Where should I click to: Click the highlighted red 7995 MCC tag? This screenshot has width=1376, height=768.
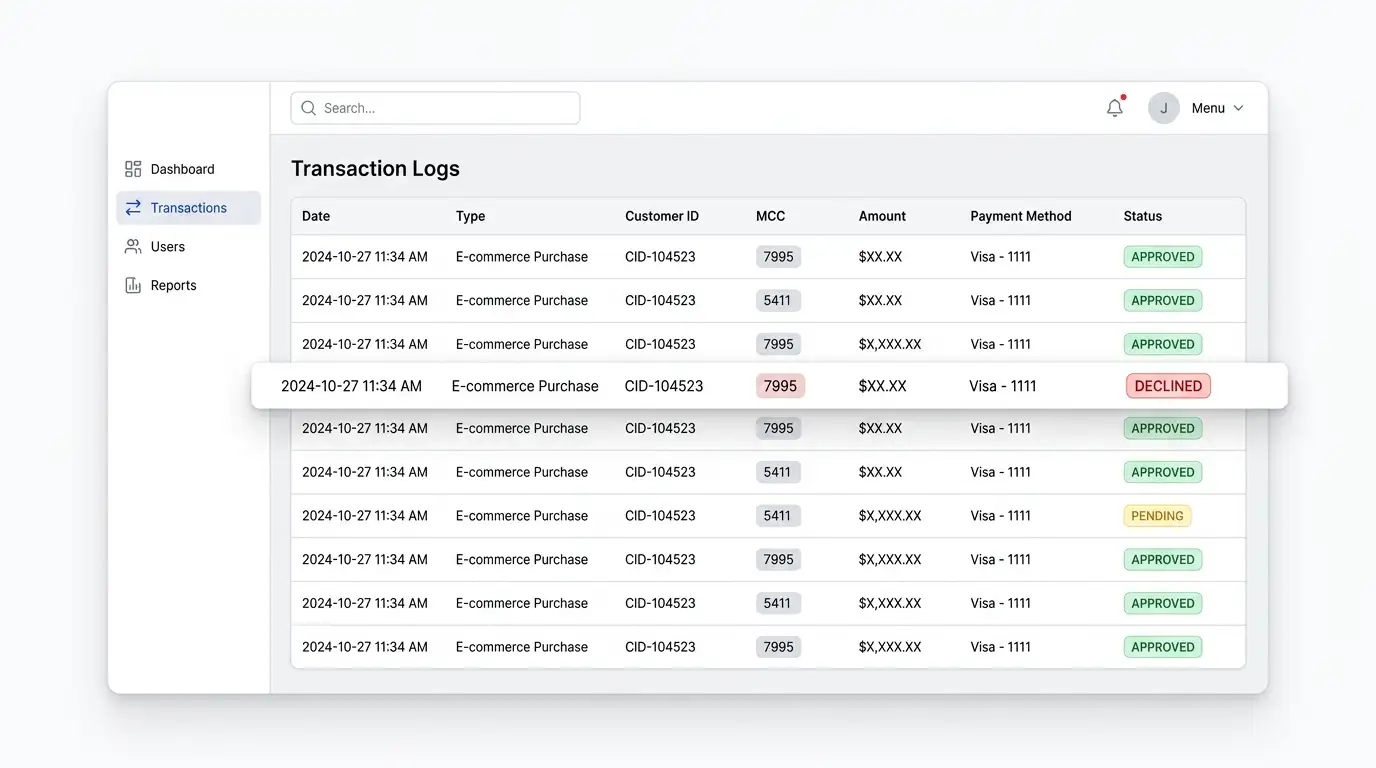(780, 386)
